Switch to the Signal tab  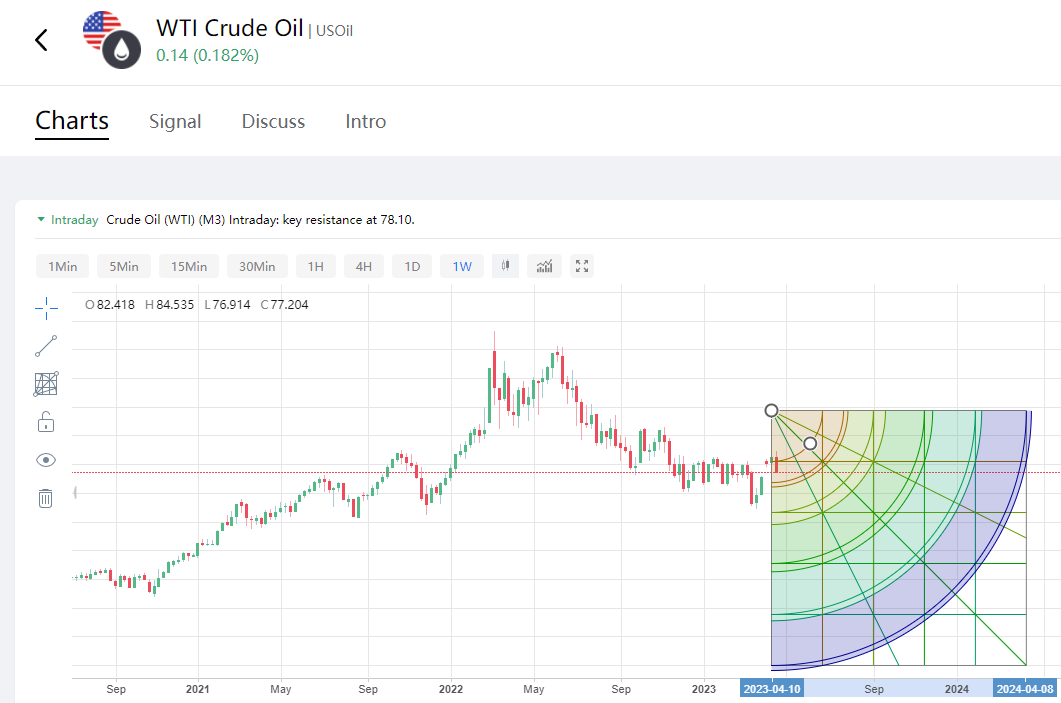point(175,121)
